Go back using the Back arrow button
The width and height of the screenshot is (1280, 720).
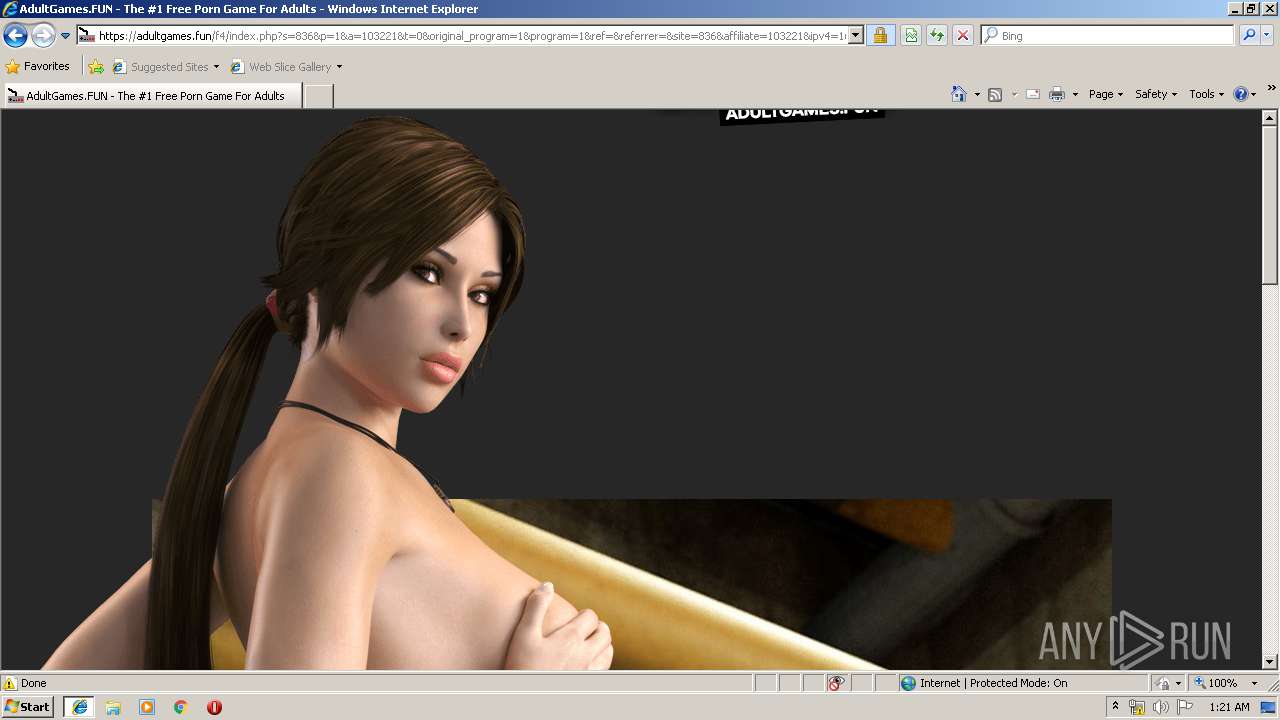[15, 36]
